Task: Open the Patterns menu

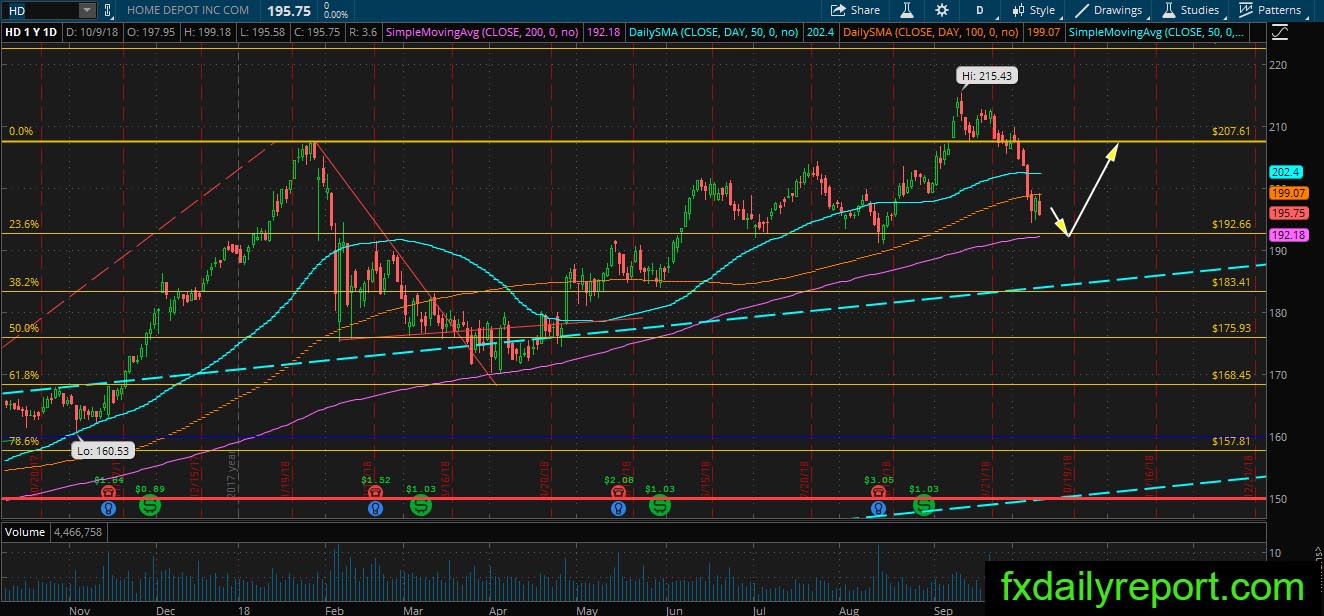Action: [x=1270, y=10]
